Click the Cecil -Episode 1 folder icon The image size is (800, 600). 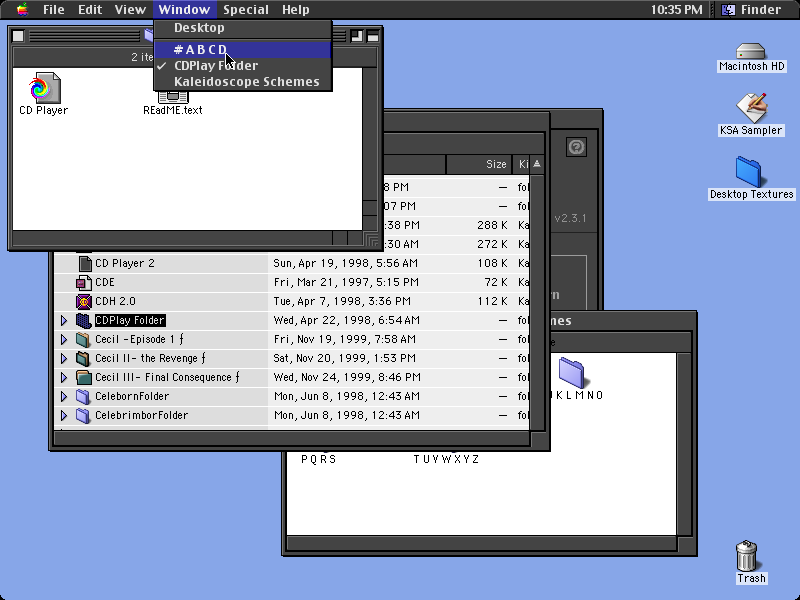coord(84,339)
